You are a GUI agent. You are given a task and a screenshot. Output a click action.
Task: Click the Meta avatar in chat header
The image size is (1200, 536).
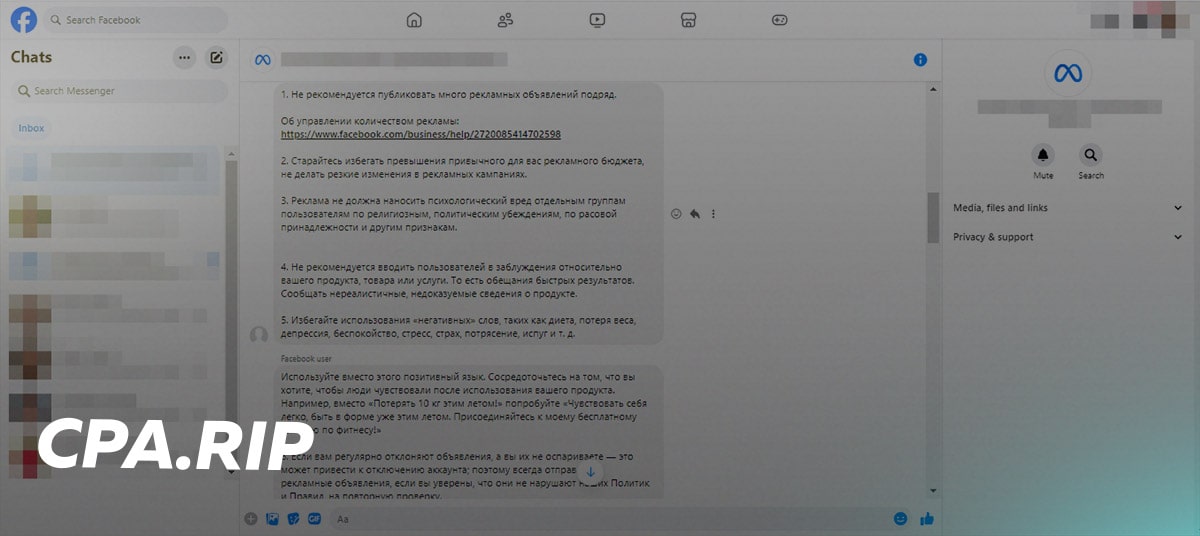[x=263, y=60]
